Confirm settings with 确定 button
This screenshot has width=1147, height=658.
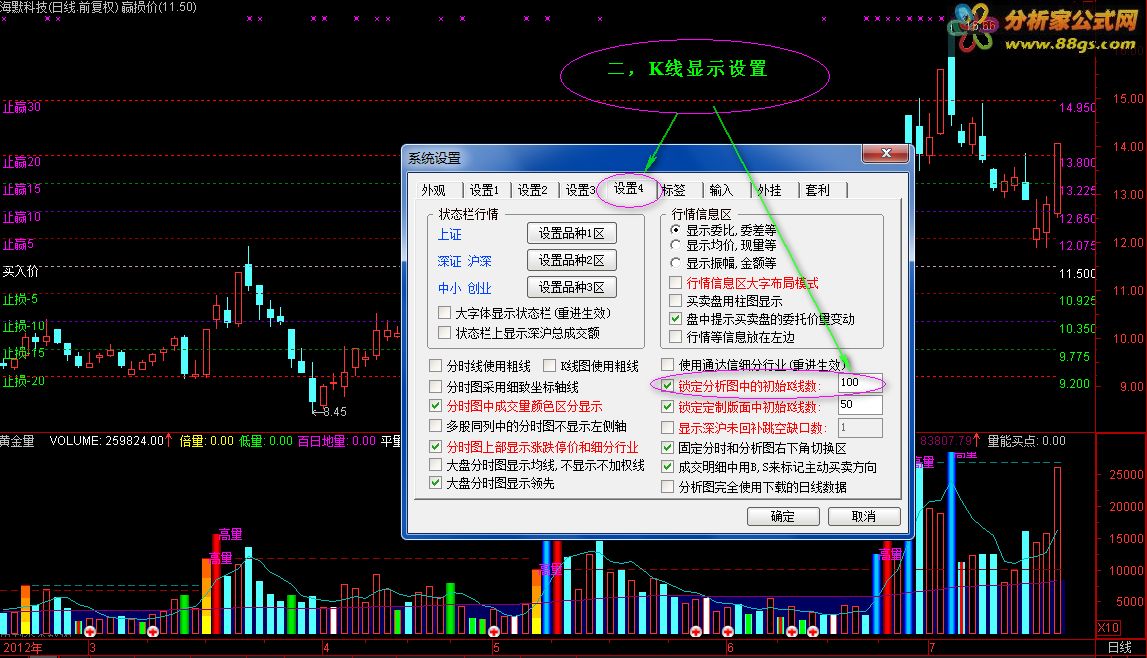(x=783, y=516)
